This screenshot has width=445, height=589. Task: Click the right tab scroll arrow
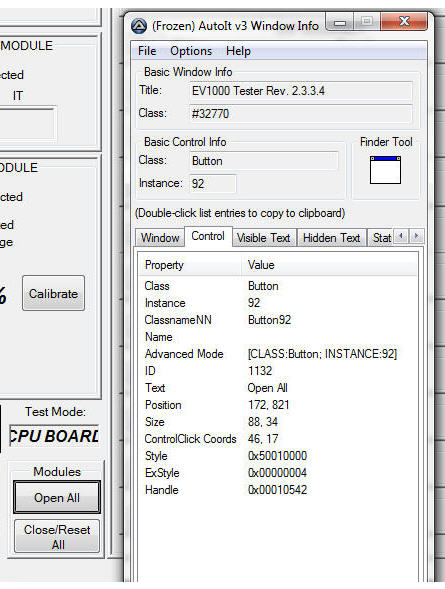[416, 236]
